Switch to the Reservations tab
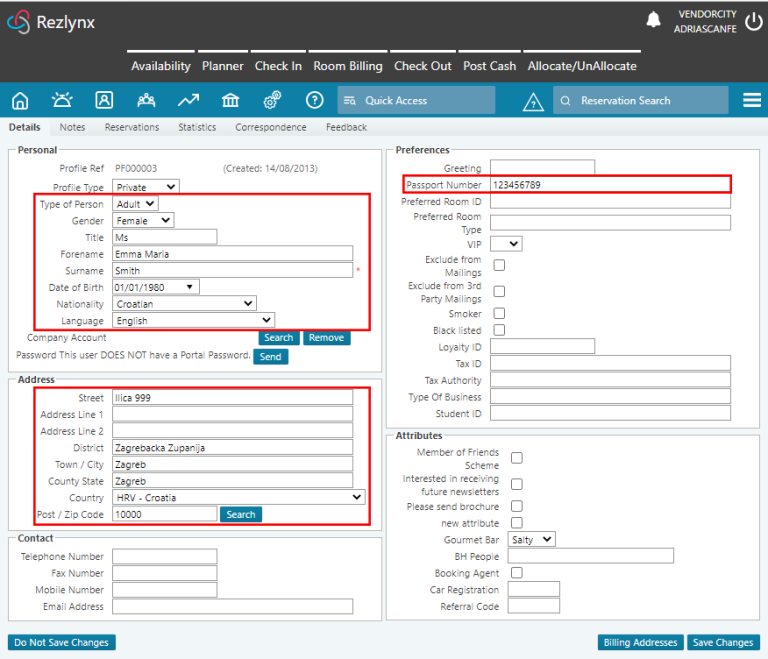 pos(132,128)
